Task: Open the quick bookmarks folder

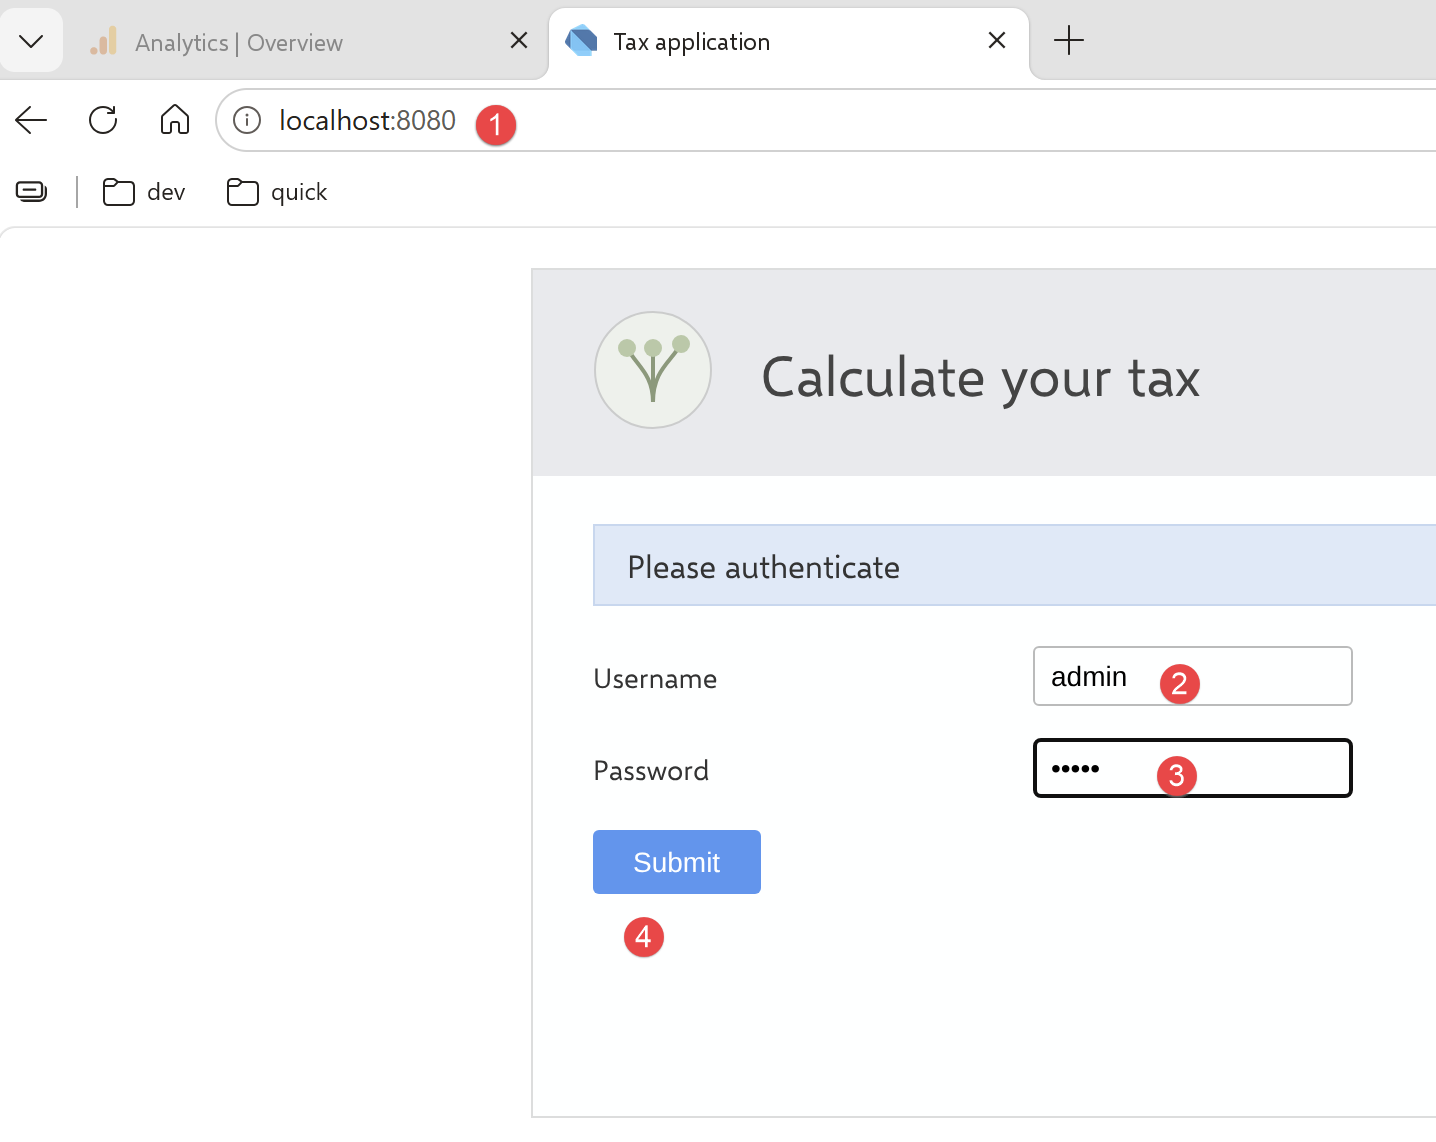Action: pos(278,192)
